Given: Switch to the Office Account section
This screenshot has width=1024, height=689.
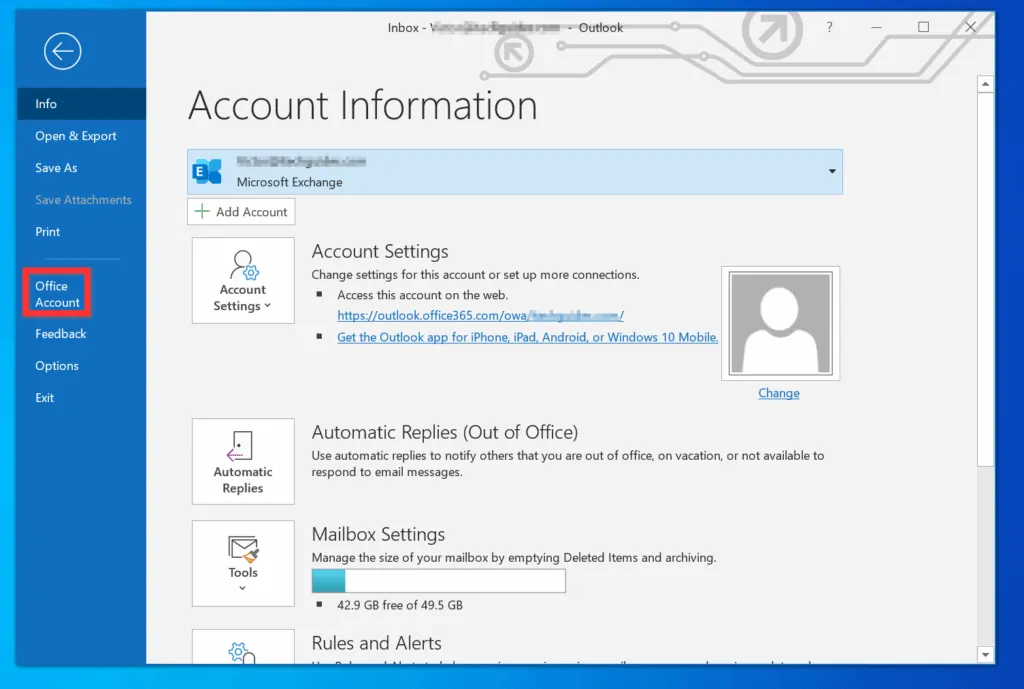Looking at the screenshot, I should tap(56, 292).
